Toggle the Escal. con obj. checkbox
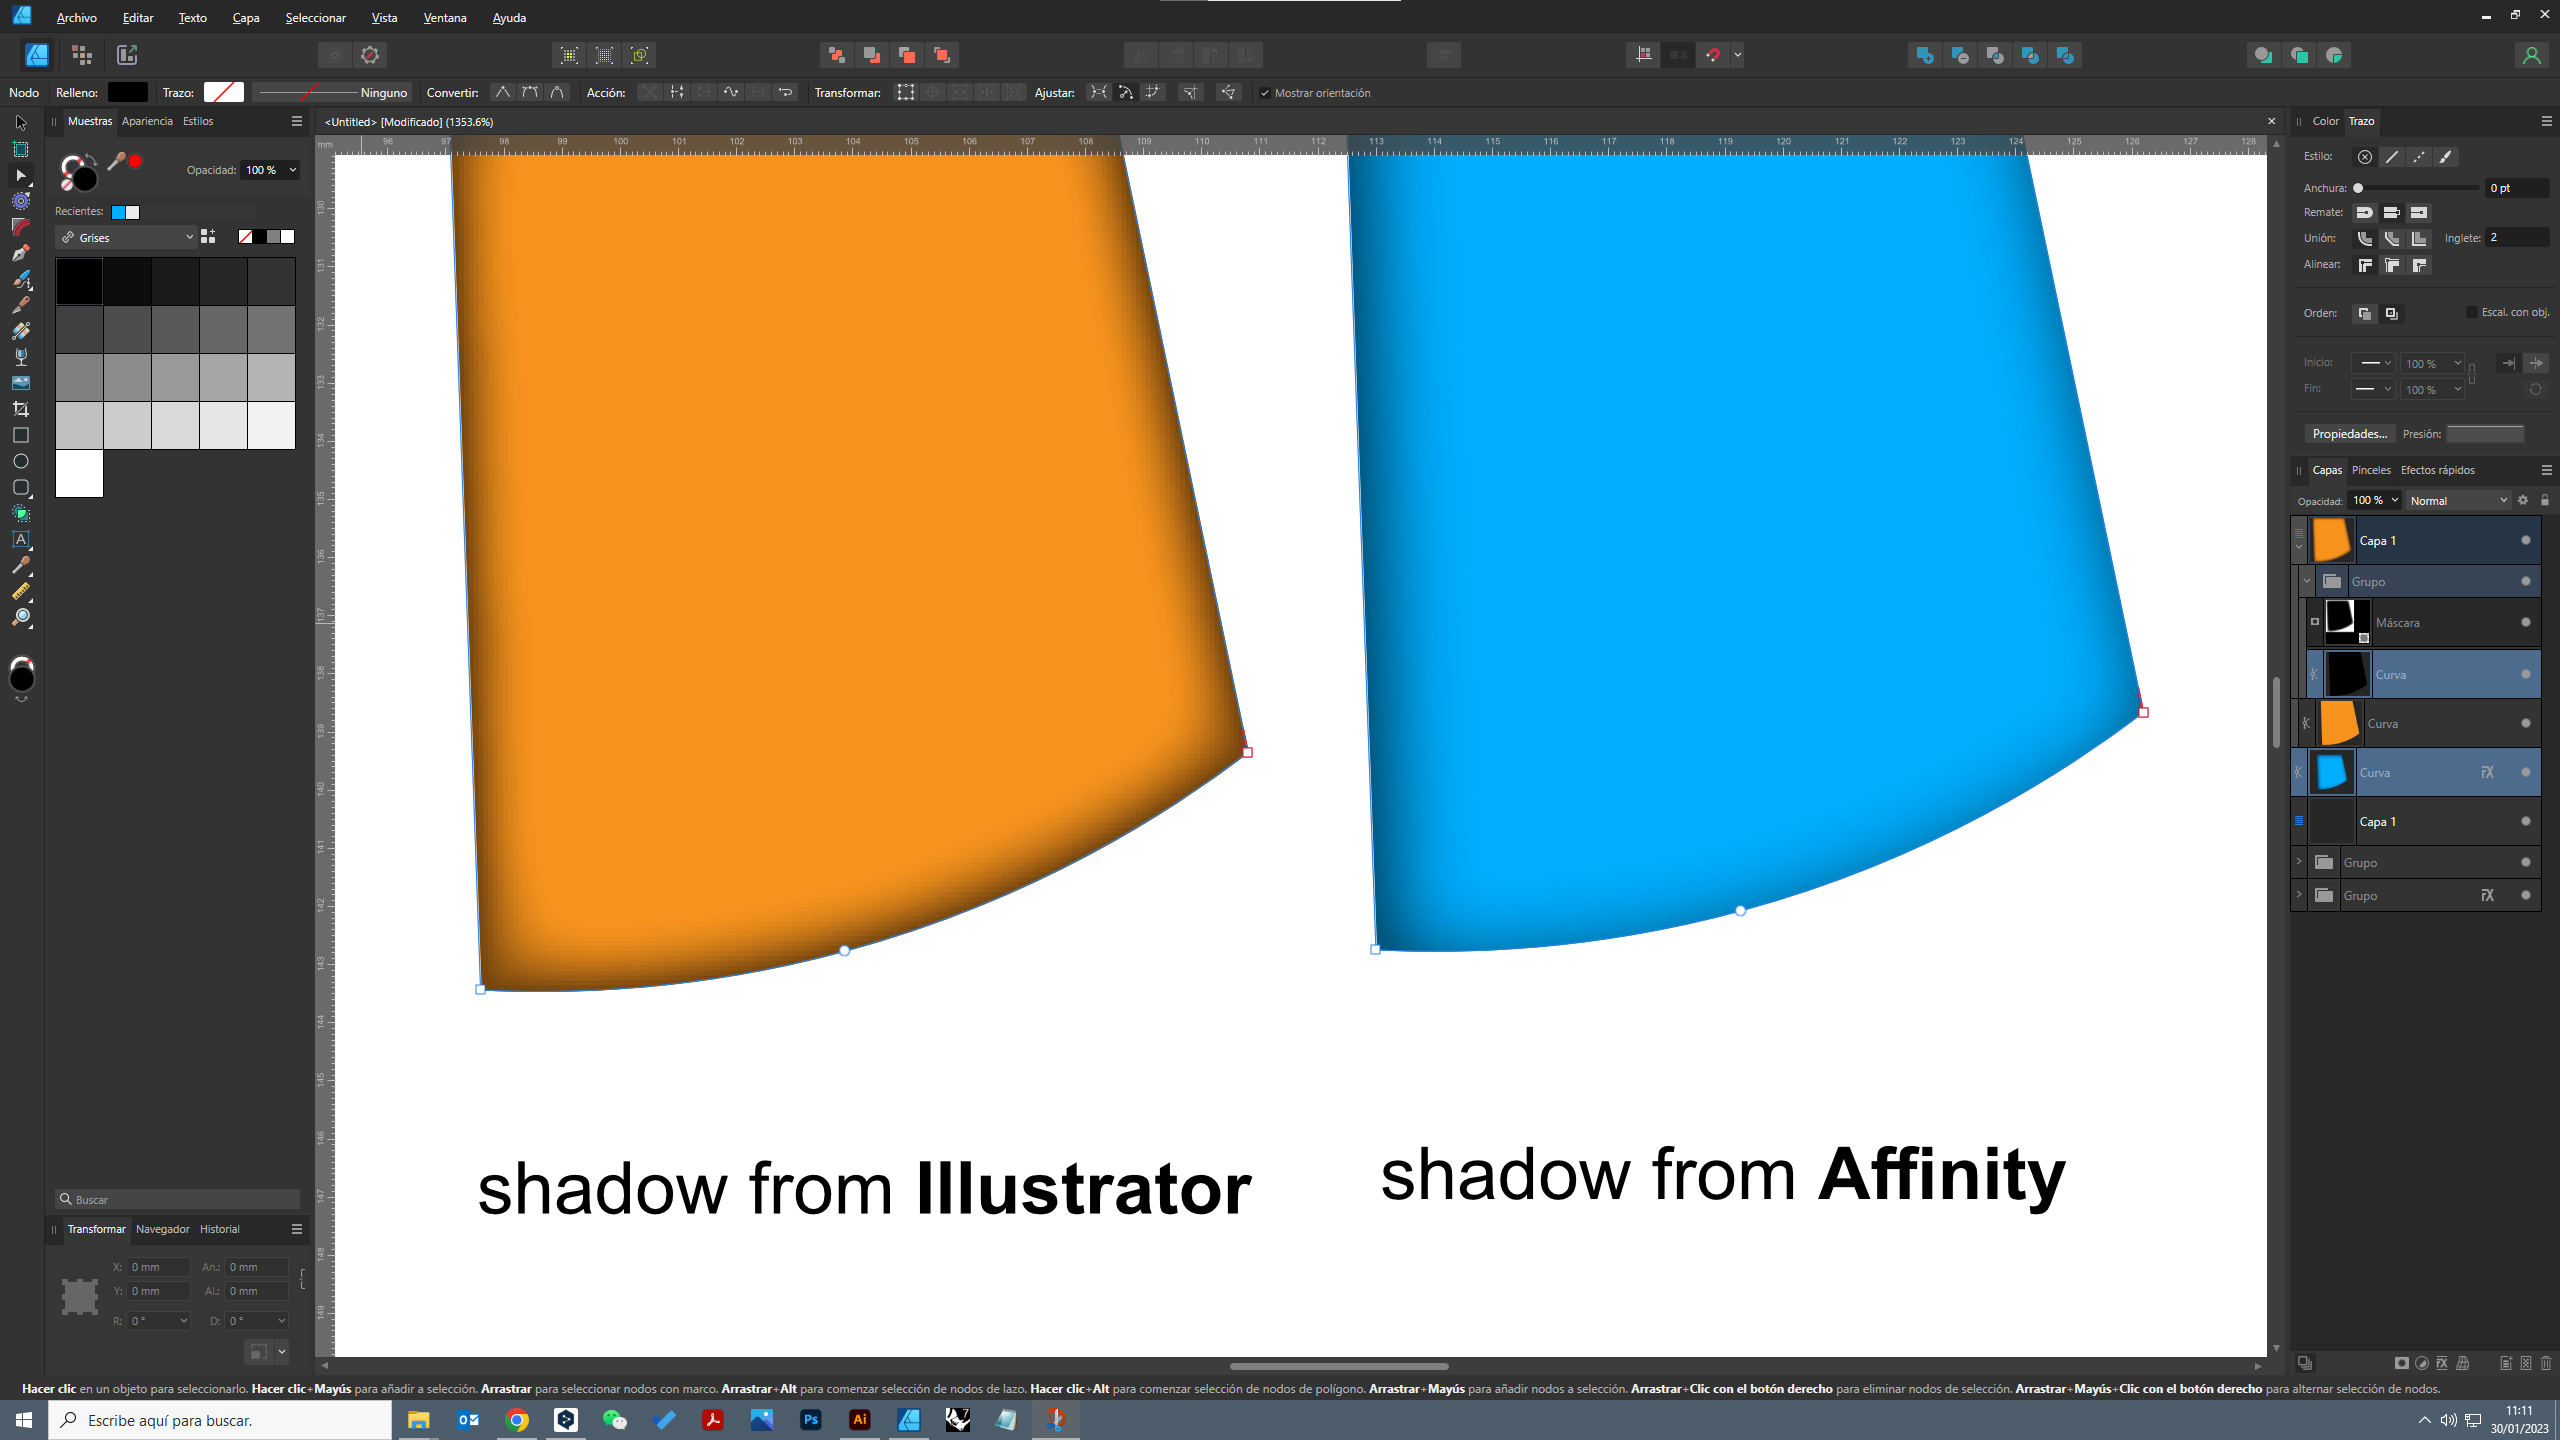The width and height of the screenshot is (2560, 1440). [x=2472, y=312]
